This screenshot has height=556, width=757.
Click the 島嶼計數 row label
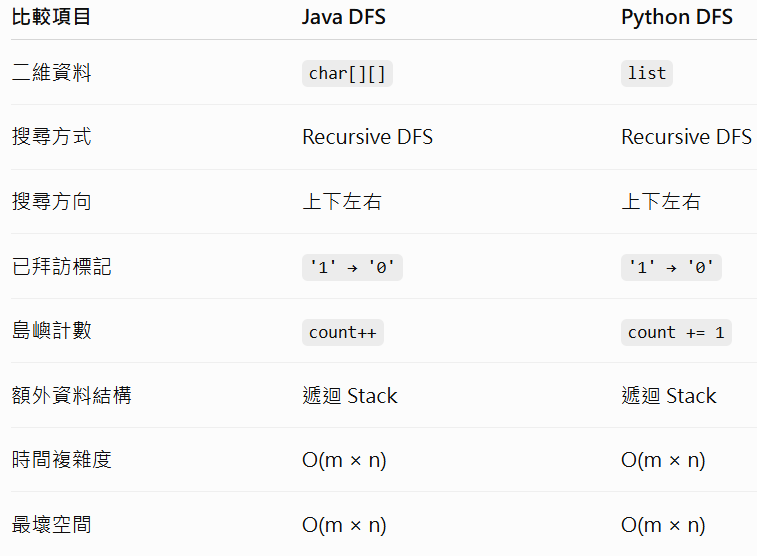point(51,331)
